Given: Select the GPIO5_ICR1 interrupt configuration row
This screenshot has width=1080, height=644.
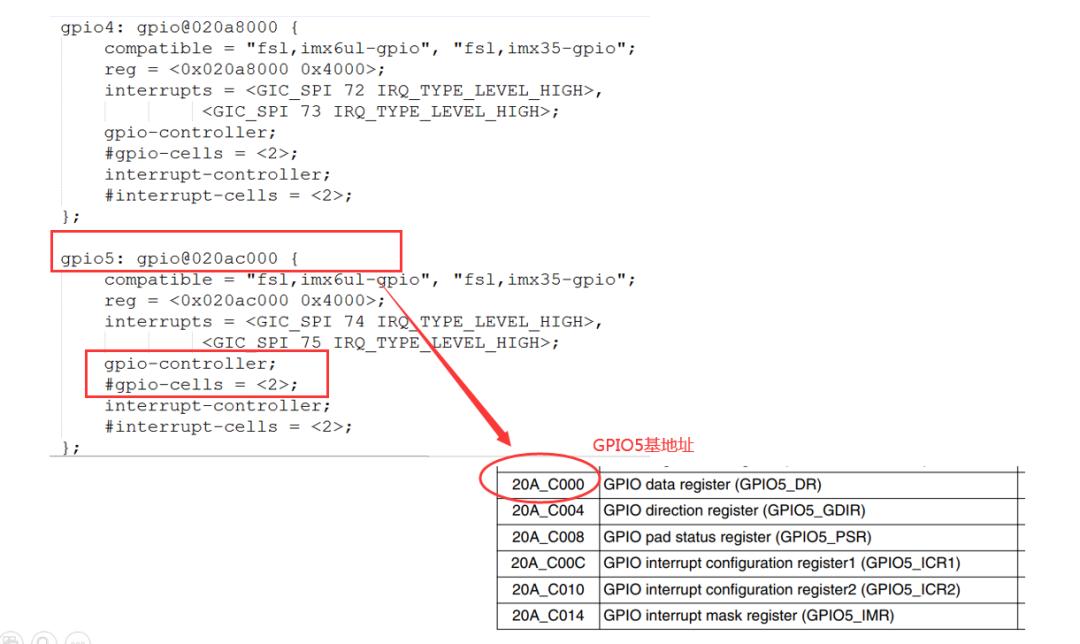Looking at the screenshot, I should [761, 563].
